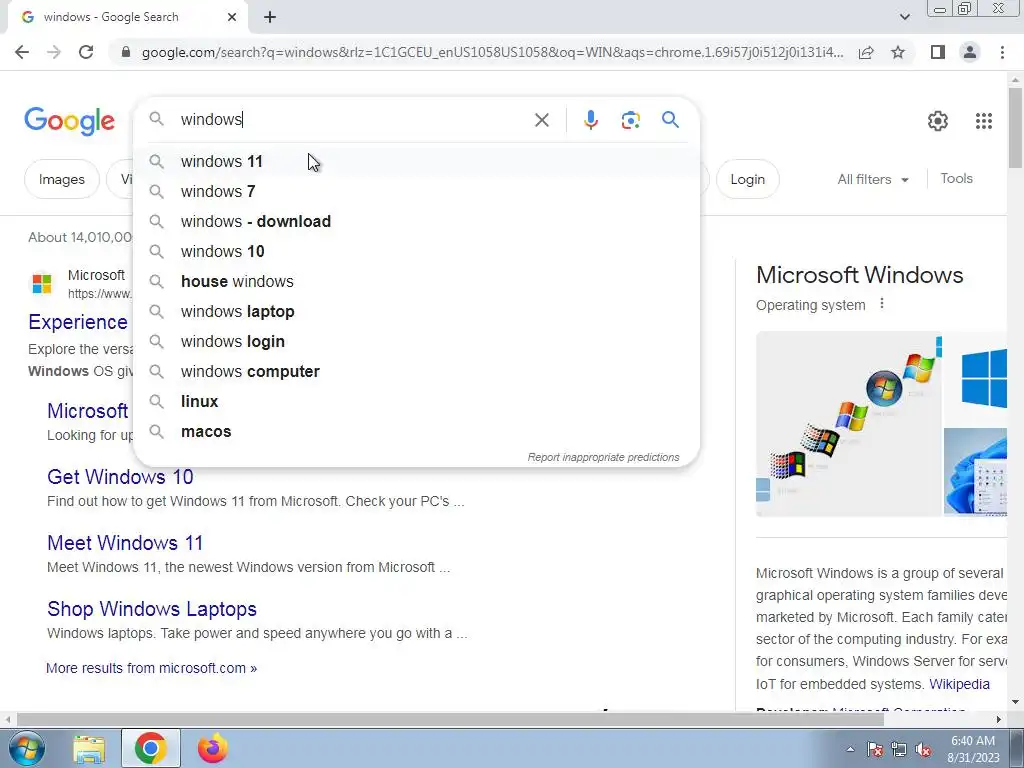Click 'Report inappropriate predictions'
The width and height of the screenshot is (1024, 768).
tap(603, 457)
